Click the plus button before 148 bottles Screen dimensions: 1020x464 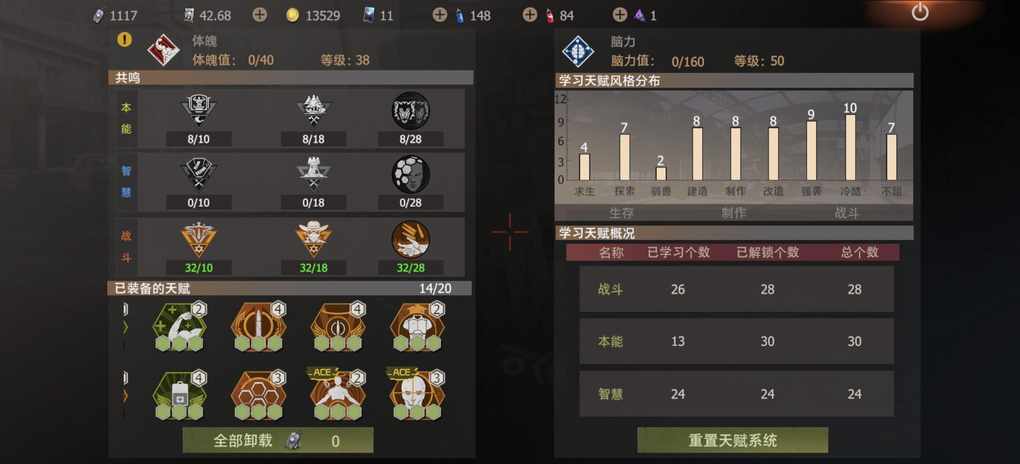pos(440,15)
